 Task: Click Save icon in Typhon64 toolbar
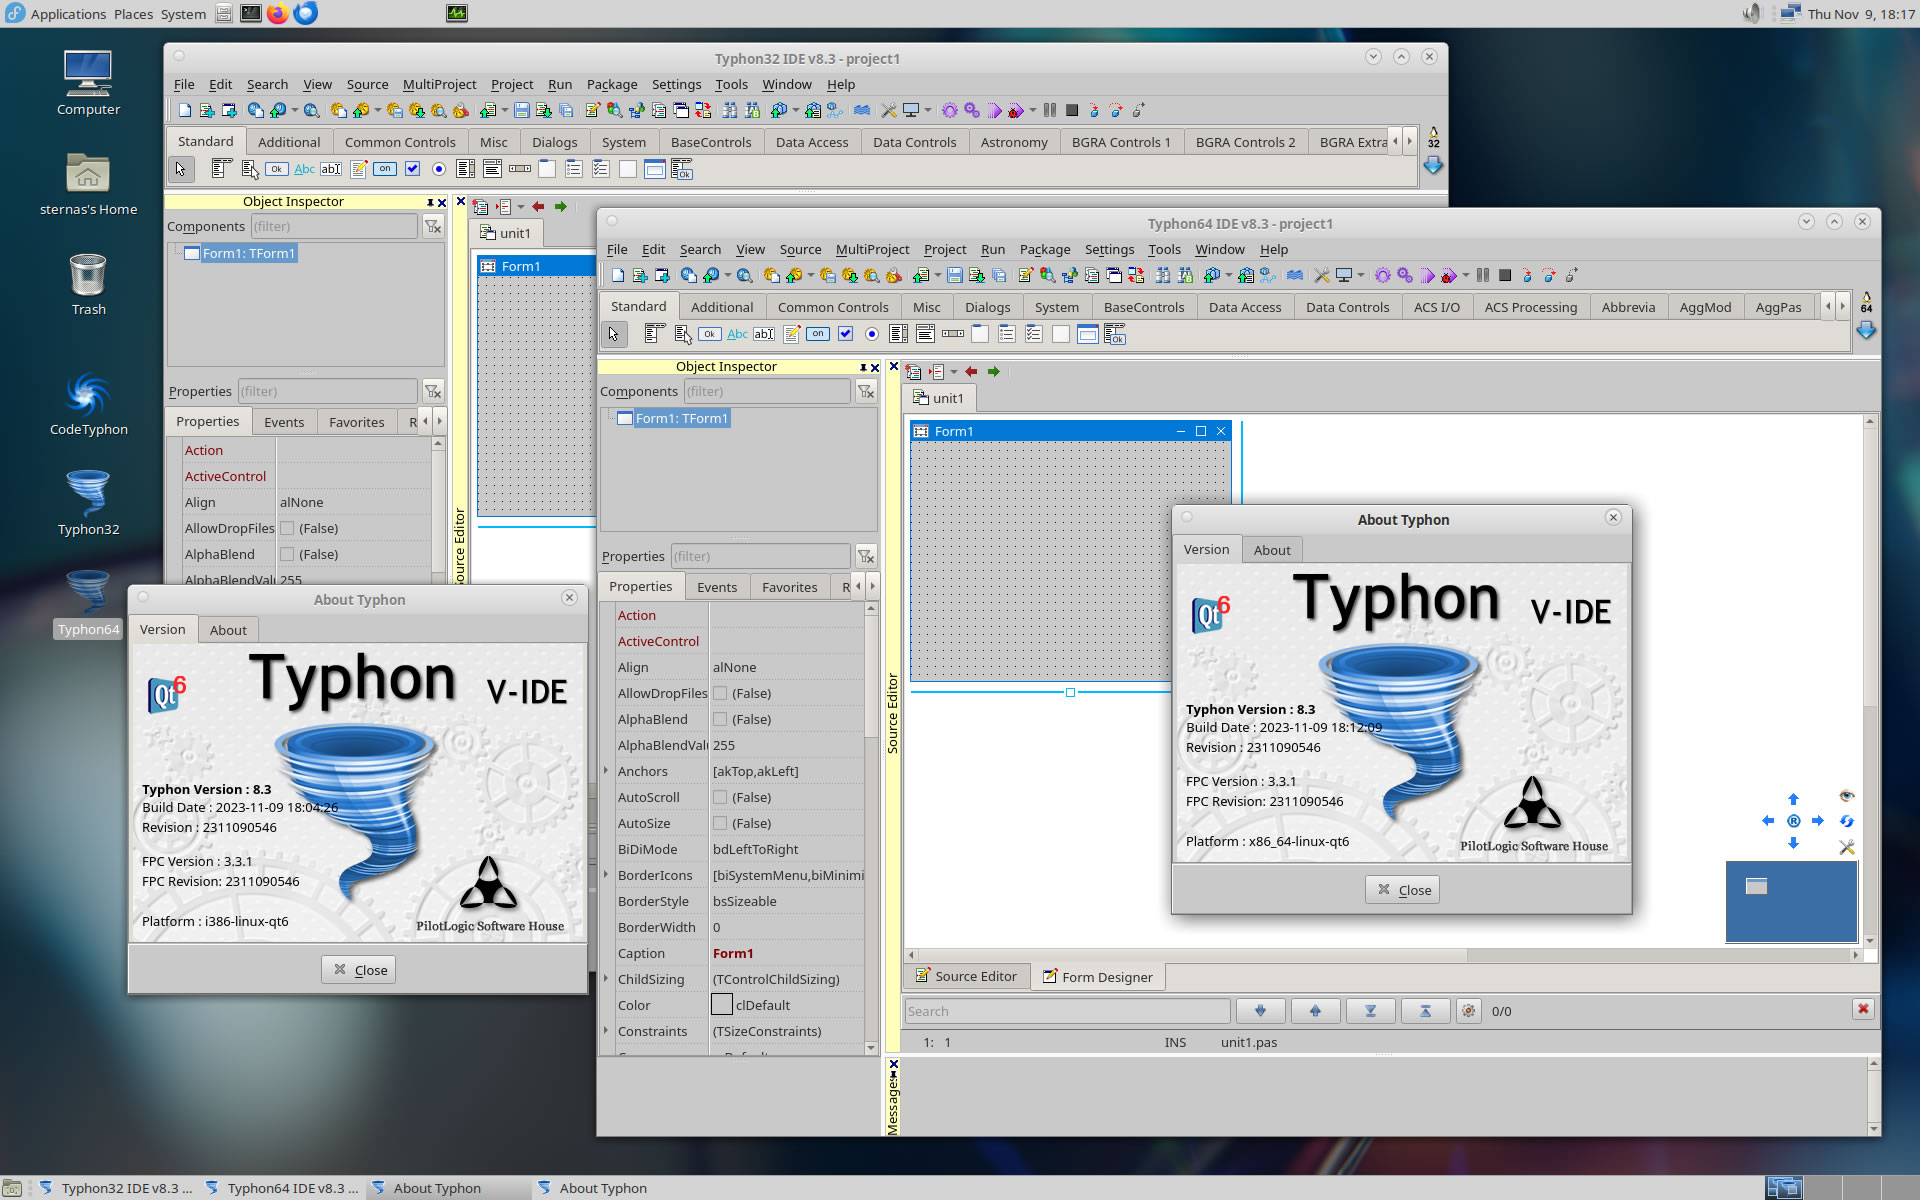pos(955,275)
